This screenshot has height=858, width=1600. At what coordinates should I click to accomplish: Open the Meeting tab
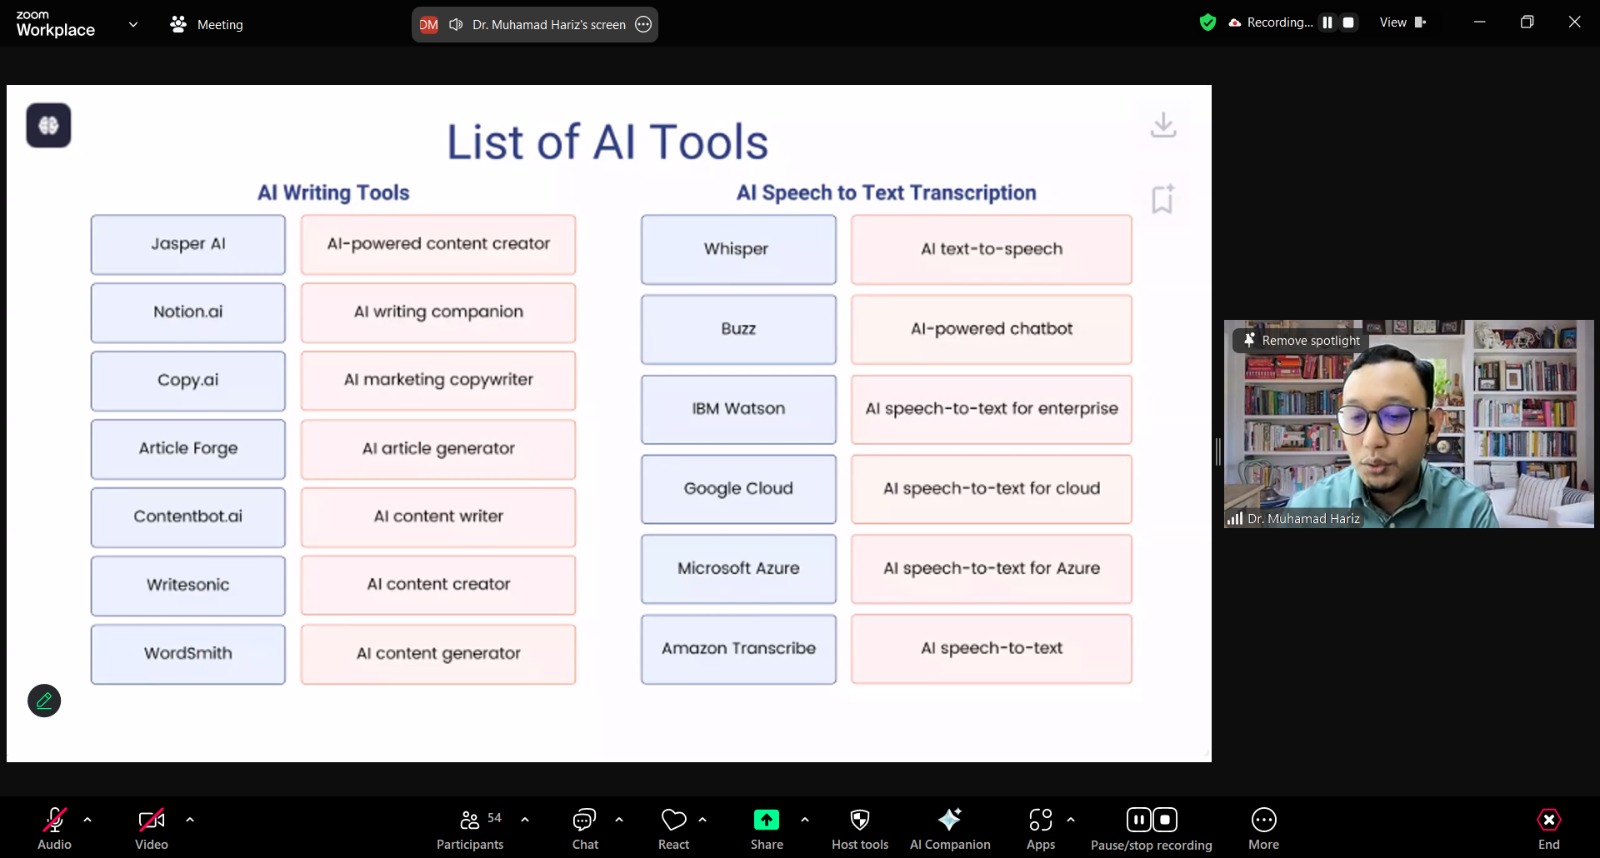click(207, 24)
